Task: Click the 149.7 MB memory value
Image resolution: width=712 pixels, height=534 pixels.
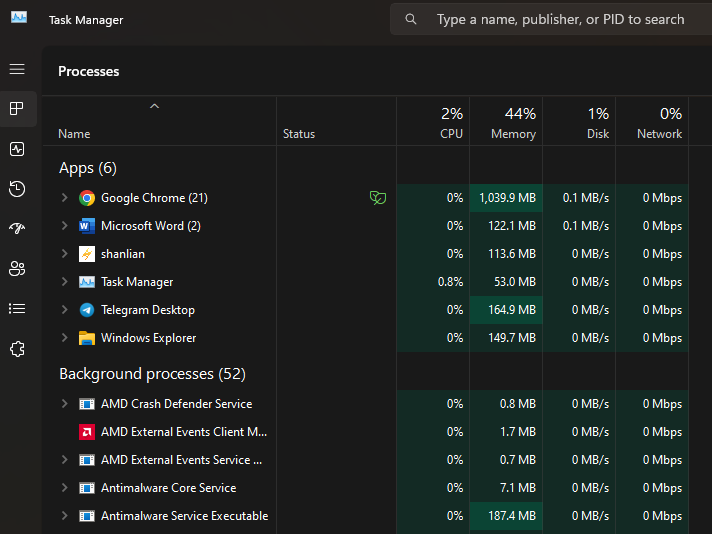Action: click(x=512, y=338)
